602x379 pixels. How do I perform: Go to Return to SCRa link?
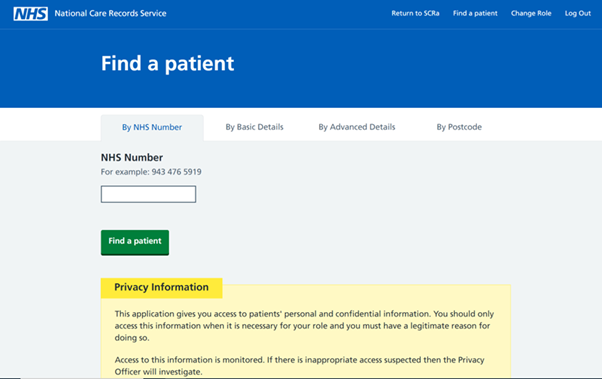[x=415, y=13]
